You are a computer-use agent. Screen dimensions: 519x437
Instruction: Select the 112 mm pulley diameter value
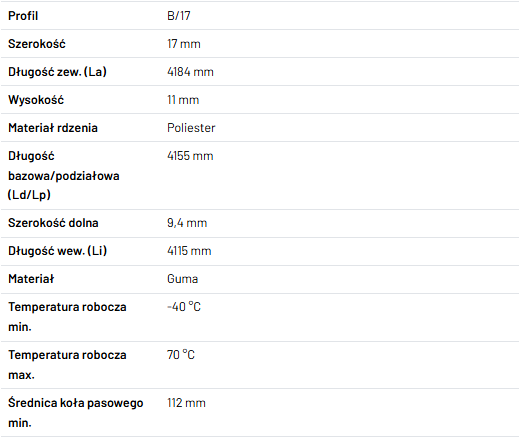[186, 403]
